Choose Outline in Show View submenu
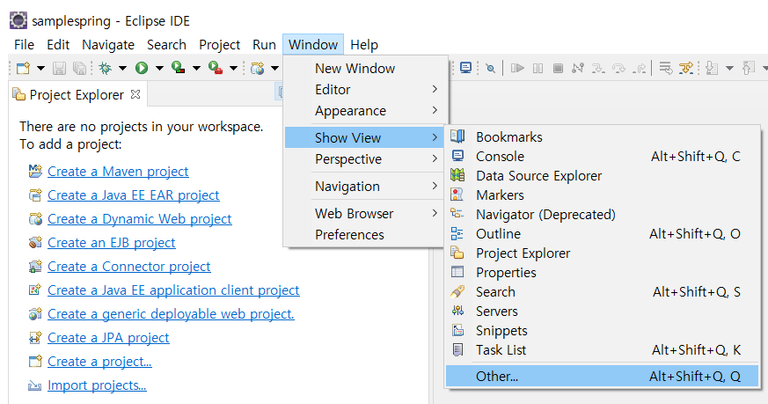Image resolution: width=768 pixels, height=404 pixels. coord(602,234)
